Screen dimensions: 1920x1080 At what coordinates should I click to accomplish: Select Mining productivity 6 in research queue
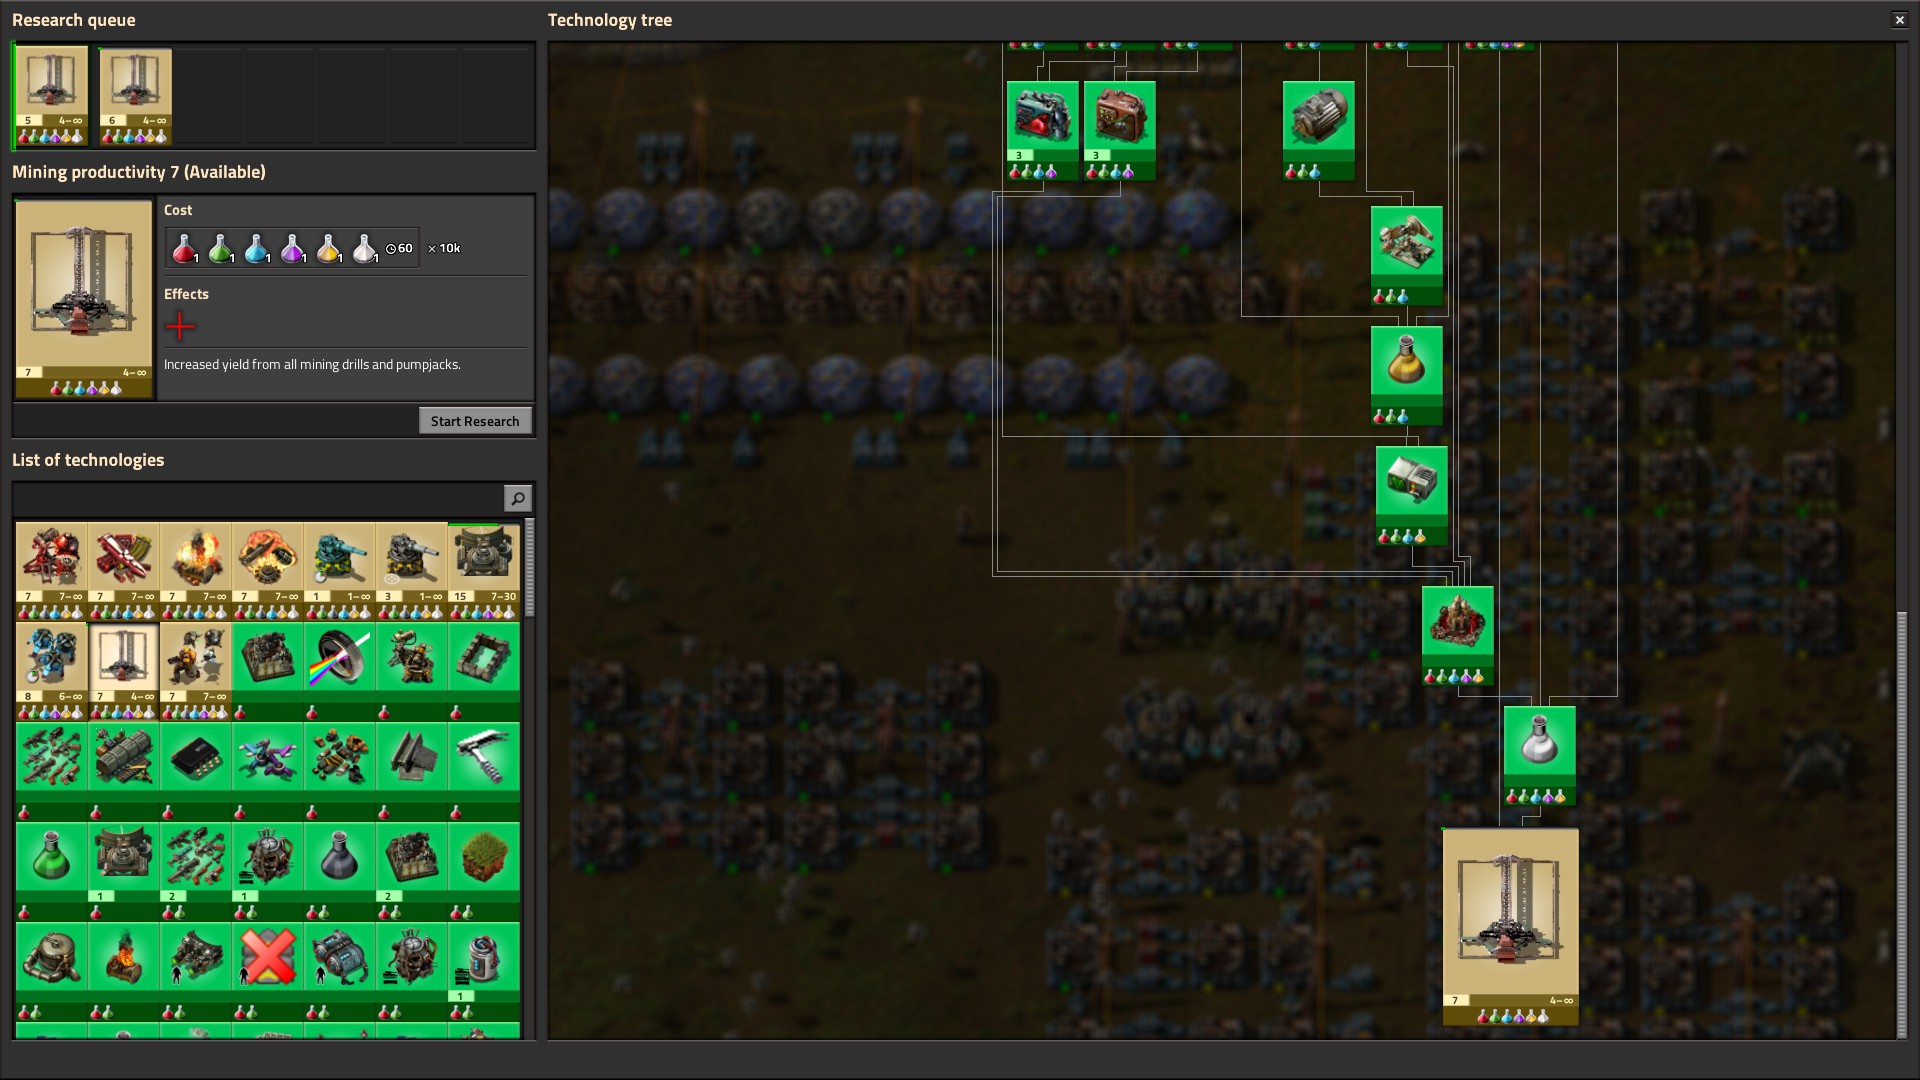coord(136,96)
